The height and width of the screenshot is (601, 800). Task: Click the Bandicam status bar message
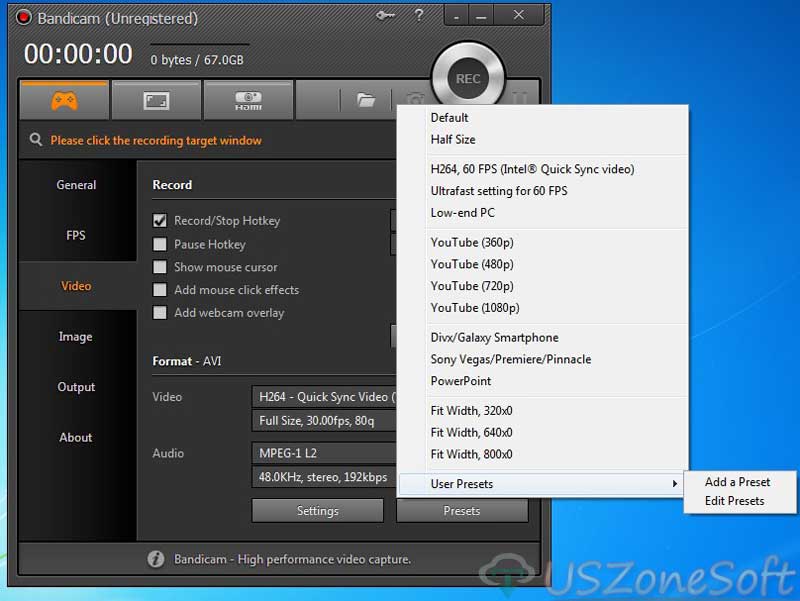tap(292, 559)
